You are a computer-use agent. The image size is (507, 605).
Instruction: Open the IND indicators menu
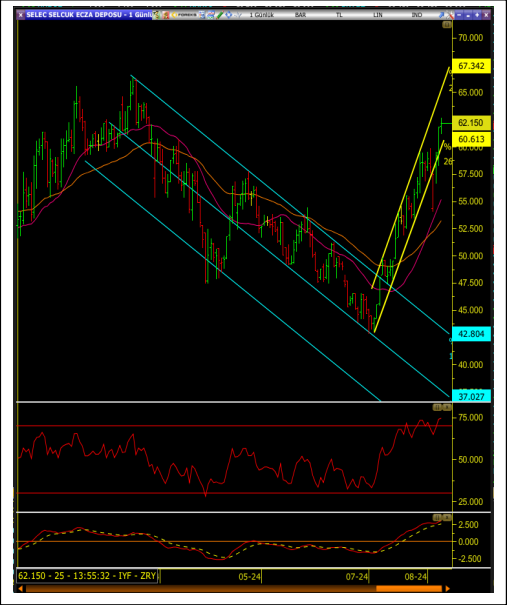[417, 15]
